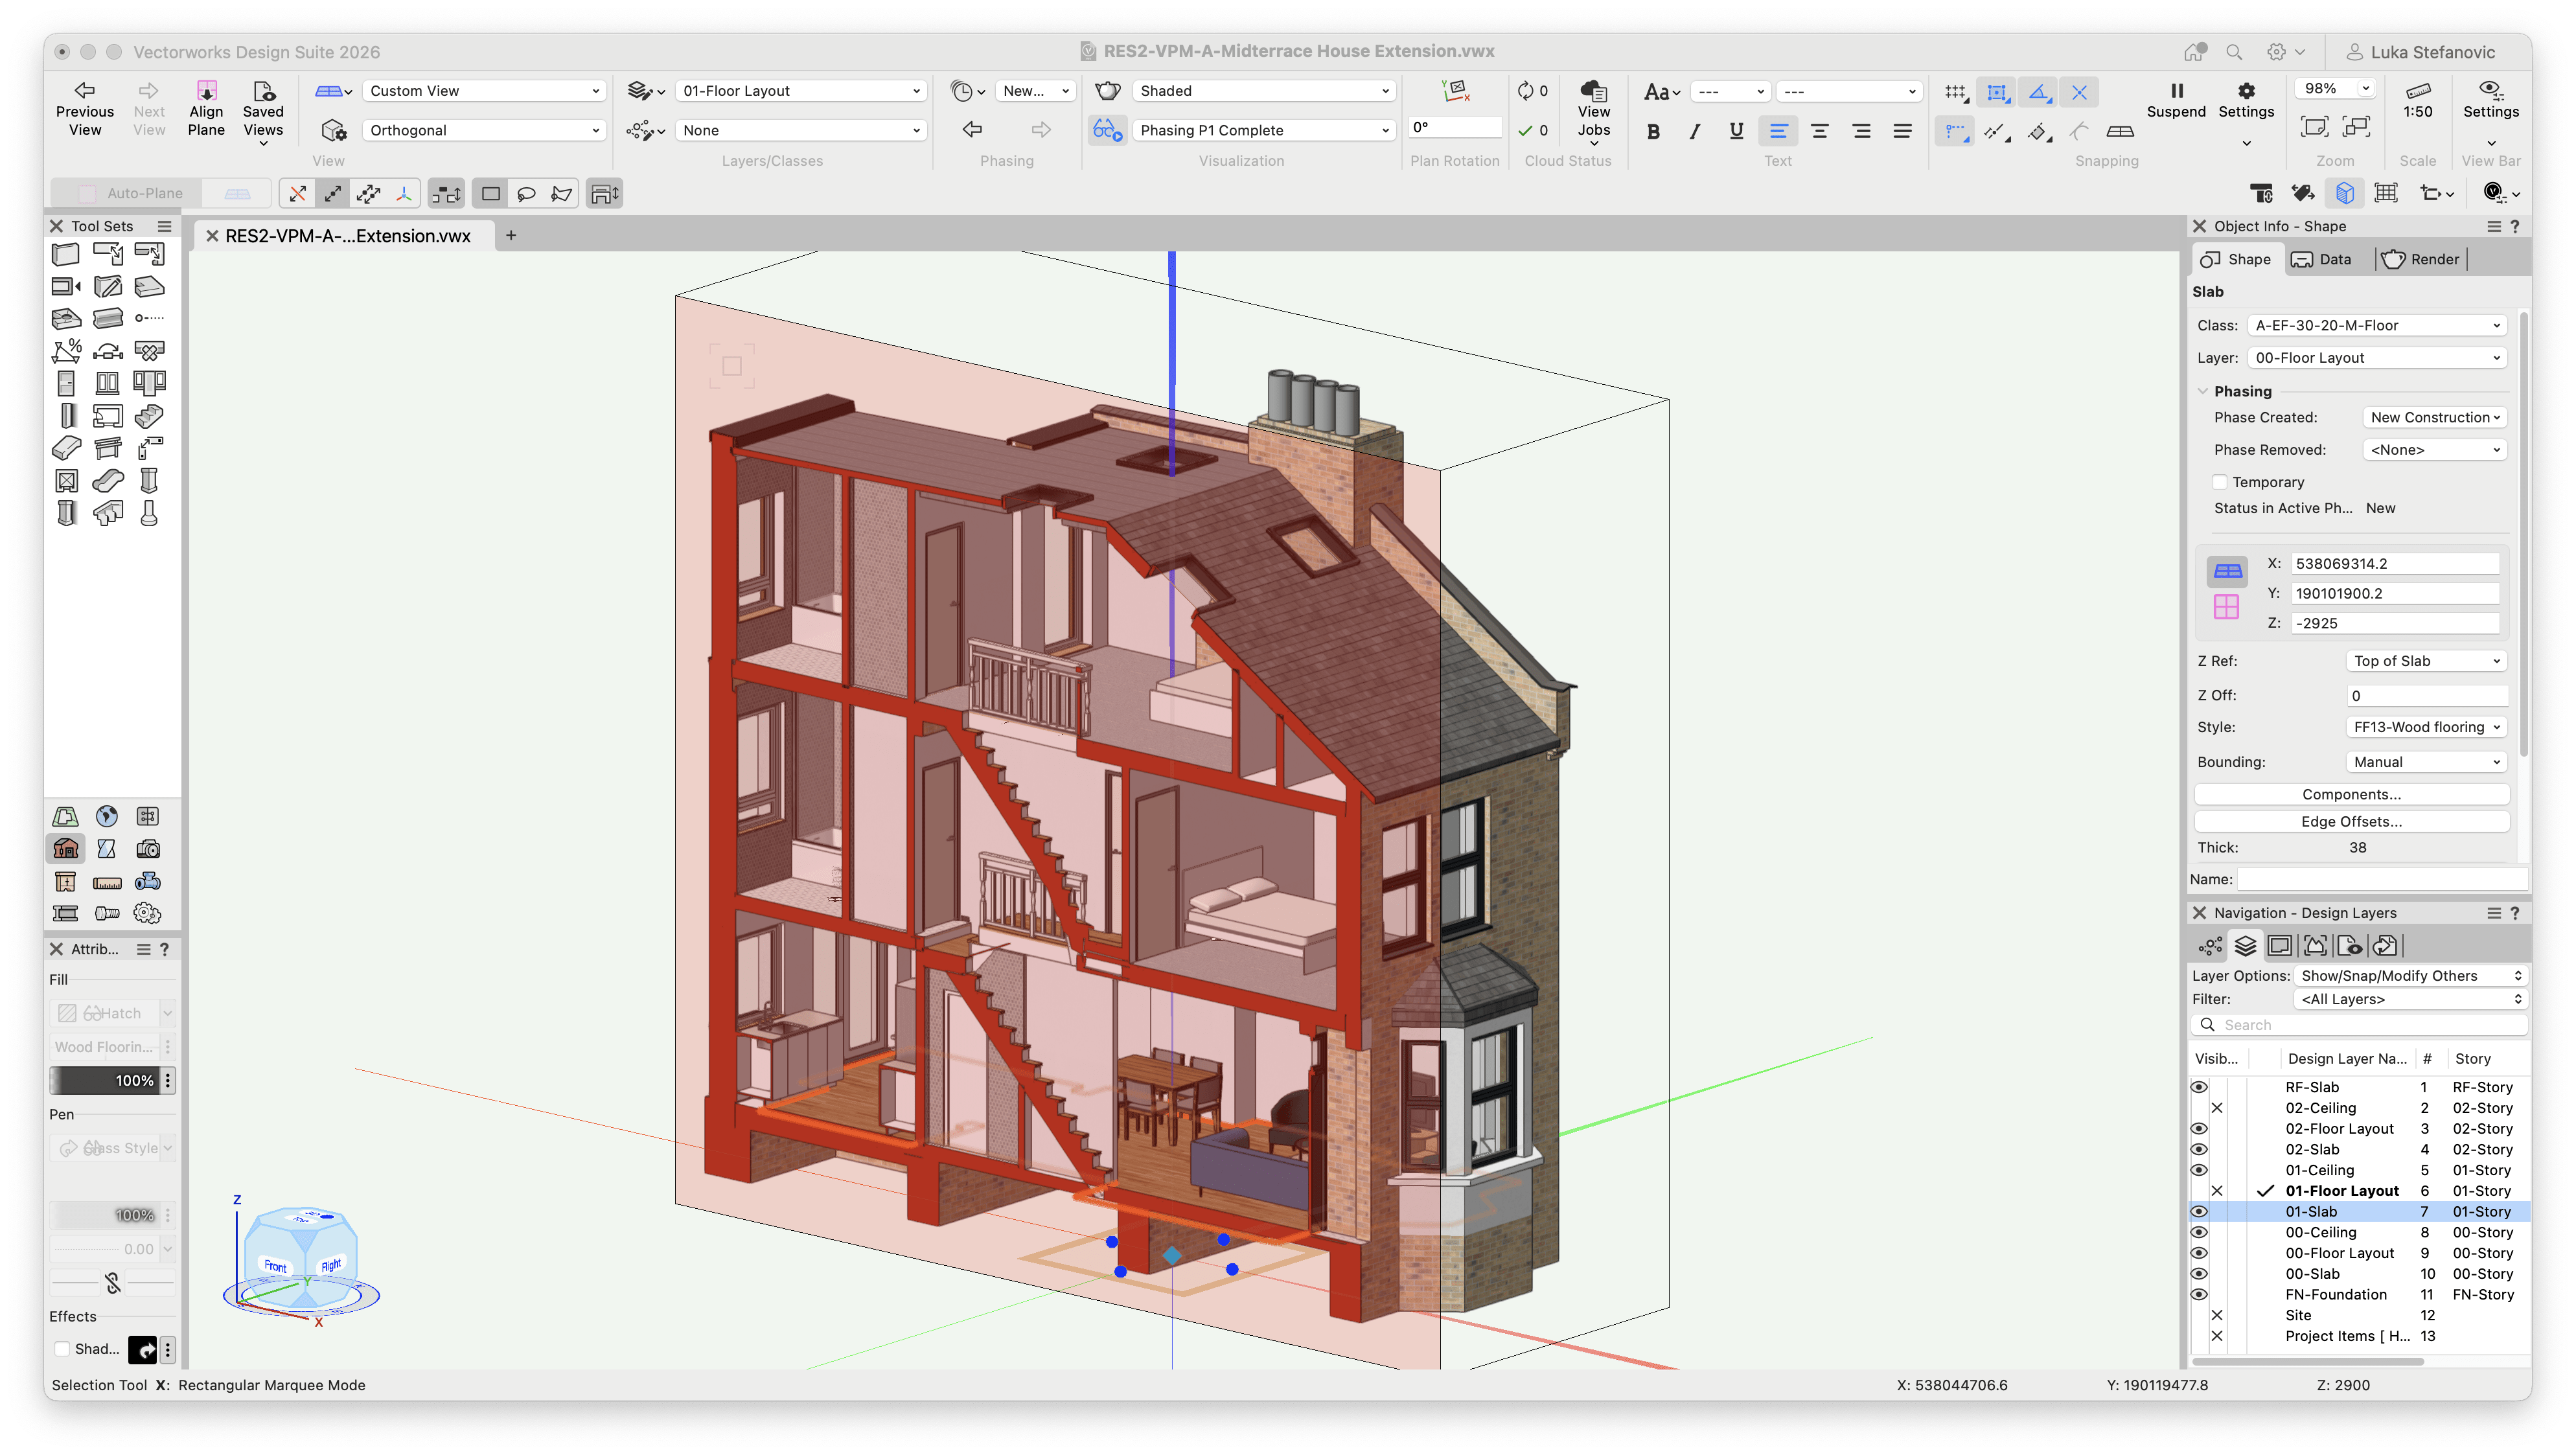Click the Home cloud icon in title bar
The height and width of the screenshot is (1455, 2576).
tap(2195, 52)
